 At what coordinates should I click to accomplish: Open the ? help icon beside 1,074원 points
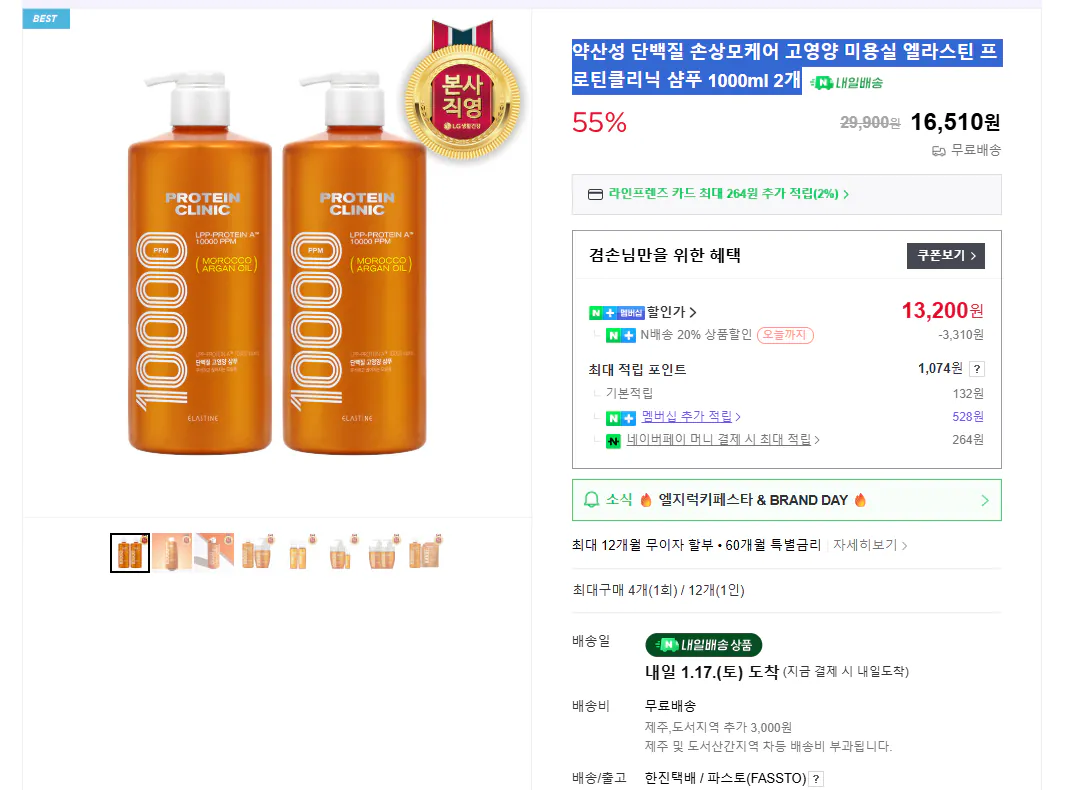click(977, 368)
